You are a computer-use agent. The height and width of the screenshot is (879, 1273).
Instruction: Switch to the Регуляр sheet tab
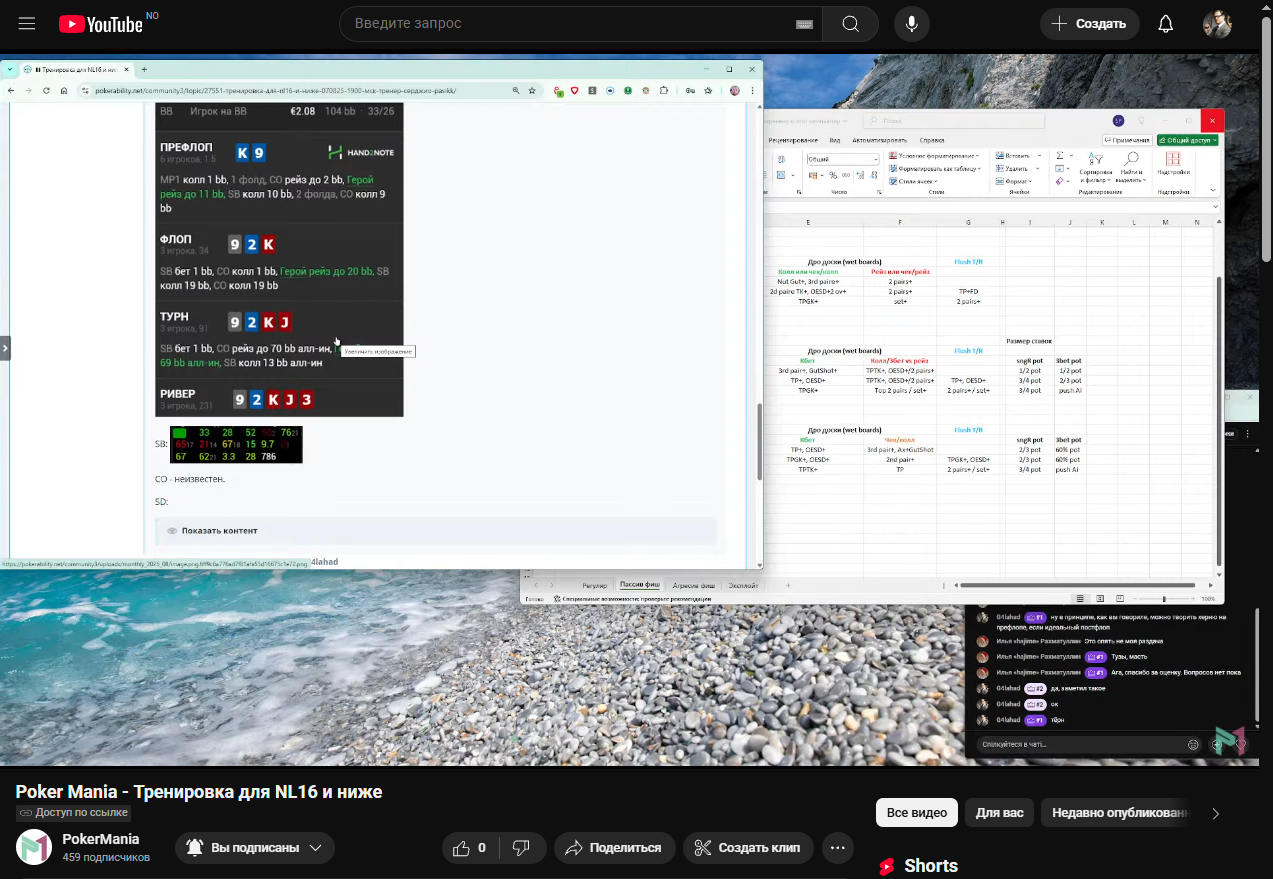[595, 584]
